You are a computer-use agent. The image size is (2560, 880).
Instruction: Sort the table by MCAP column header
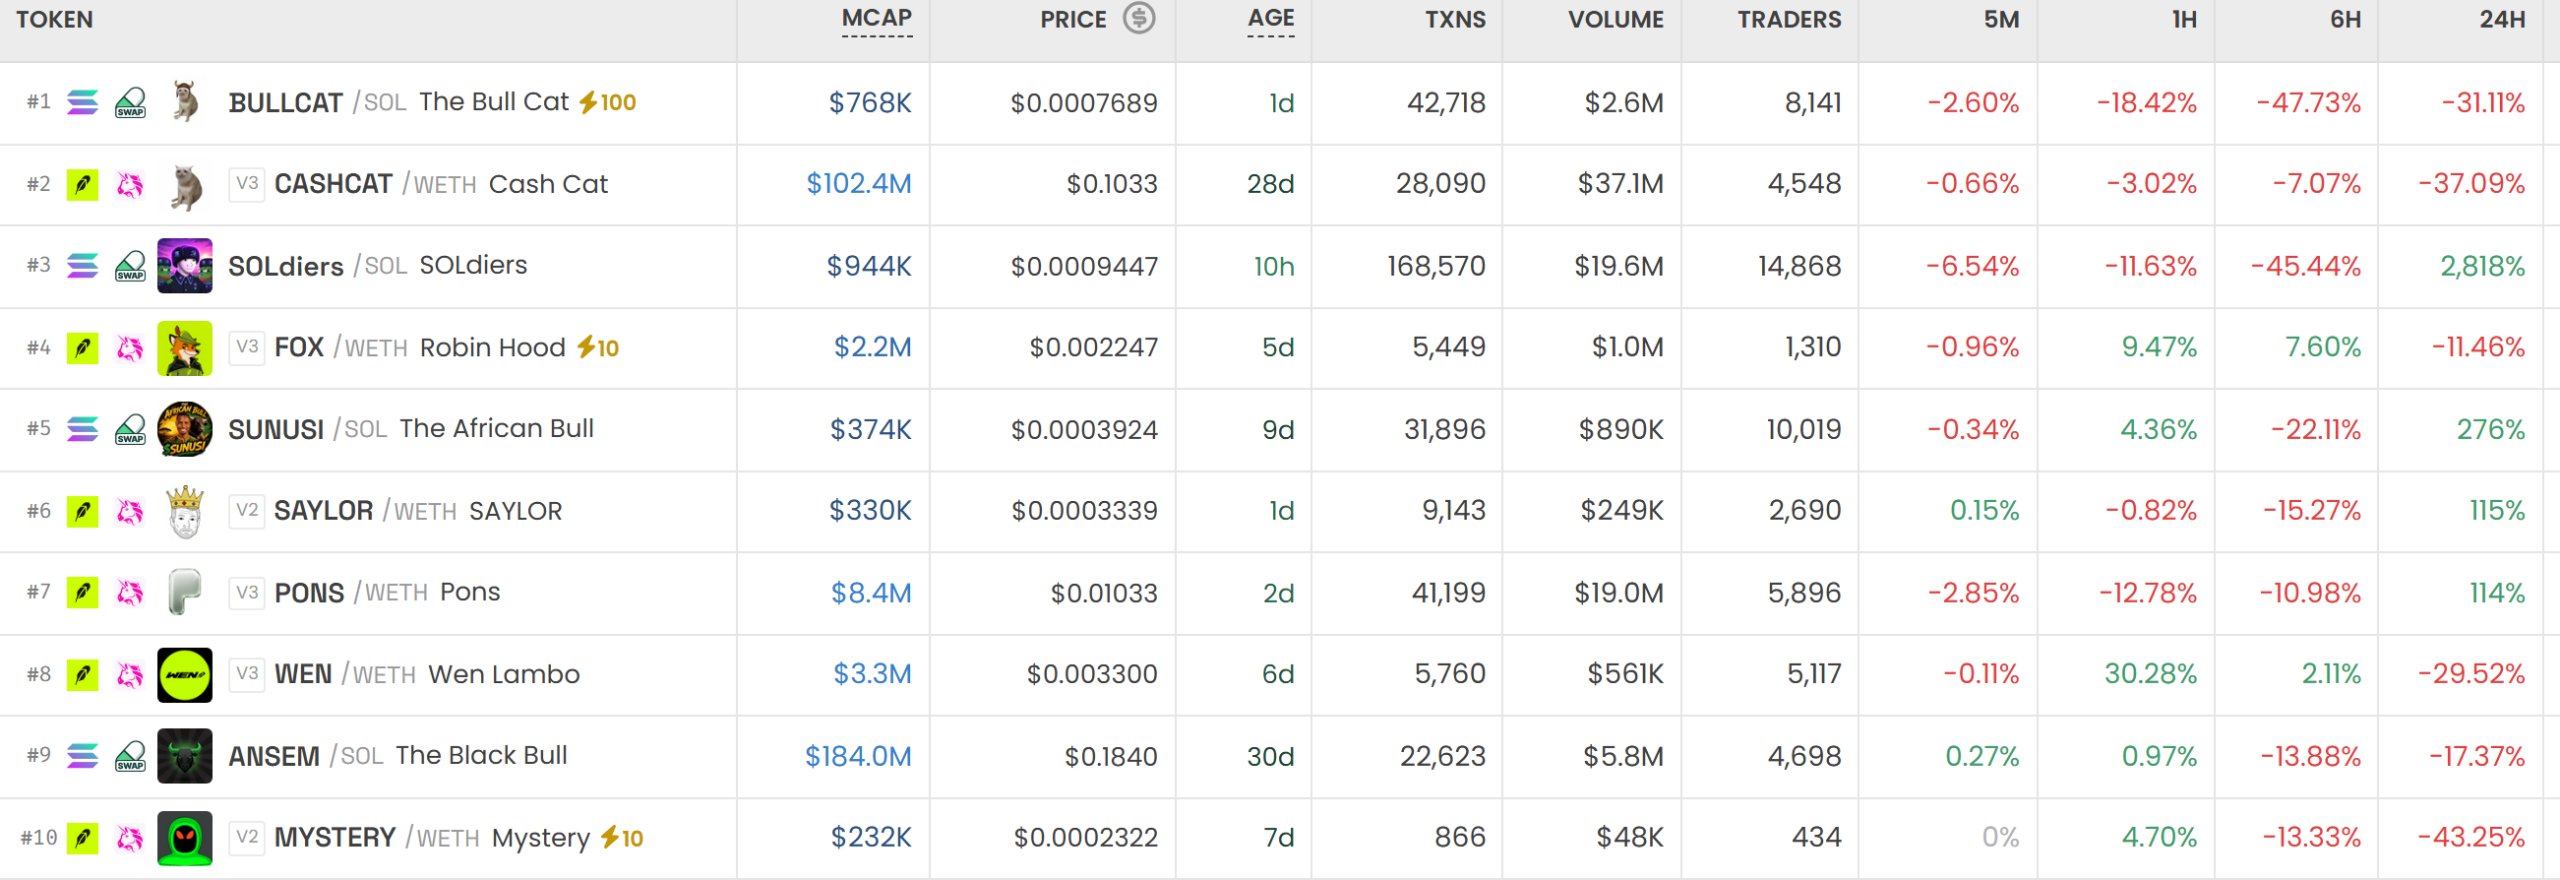pyautogui.click(x=877, y=20)
